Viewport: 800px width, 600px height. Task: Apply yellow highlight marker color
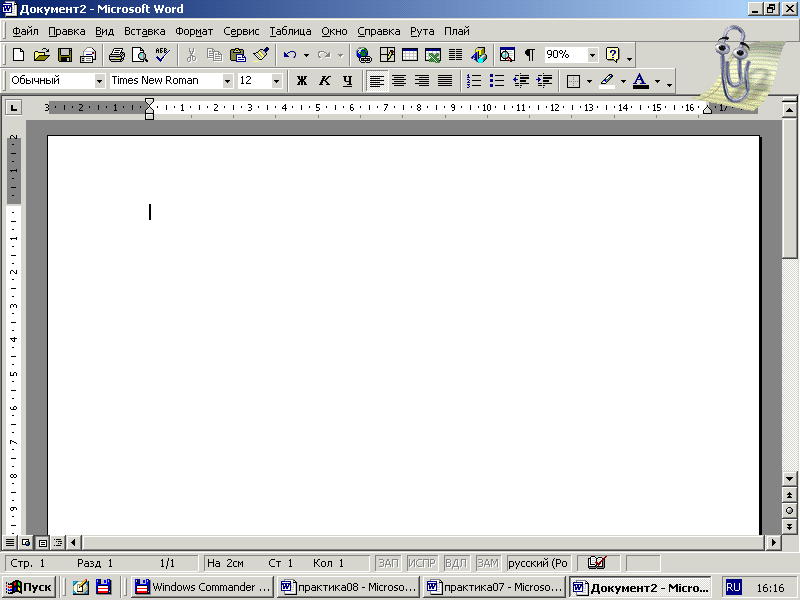(x=607, y=81)
